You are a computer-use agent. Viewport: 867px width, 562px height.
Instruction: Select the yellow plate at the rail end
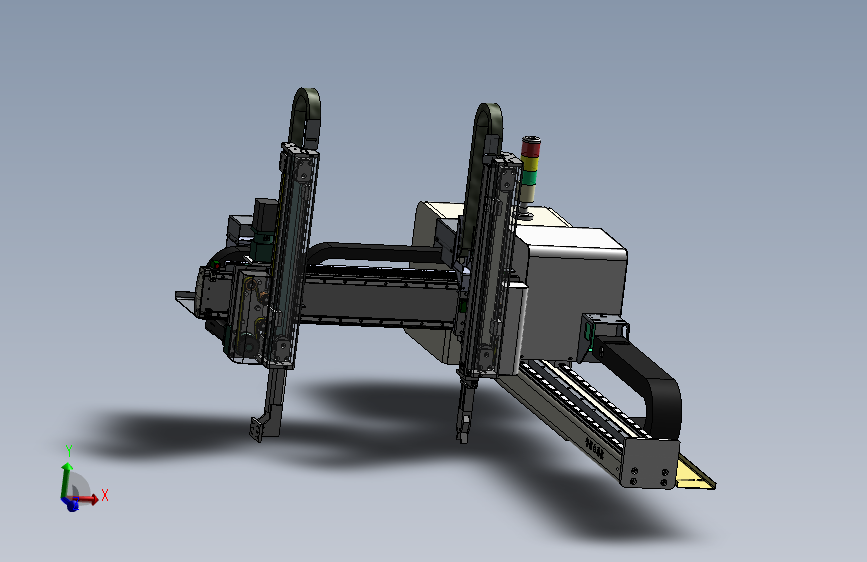pyautogui.click(x=696, y=473)
